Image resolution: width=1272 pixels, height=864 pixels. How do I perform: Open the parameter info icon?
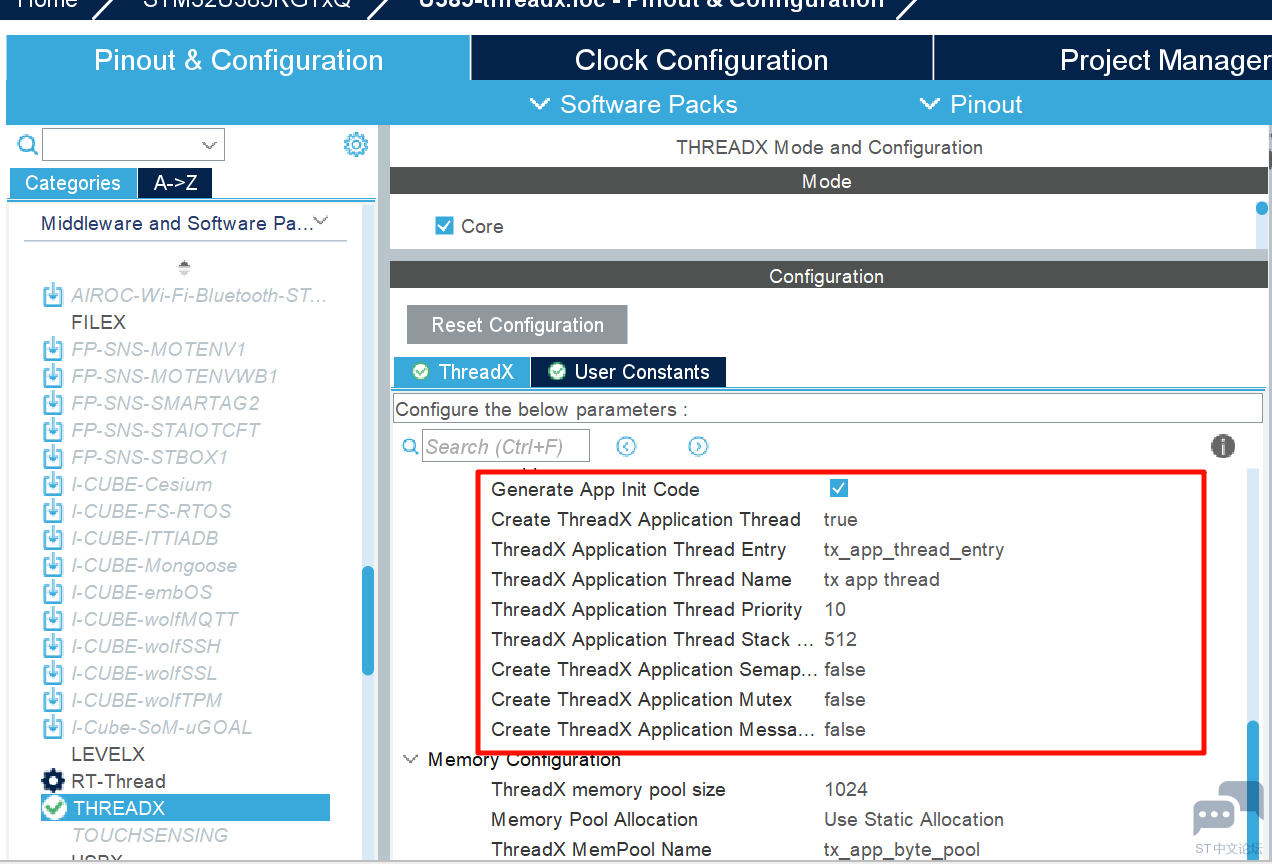click(x=1222, y=446)
